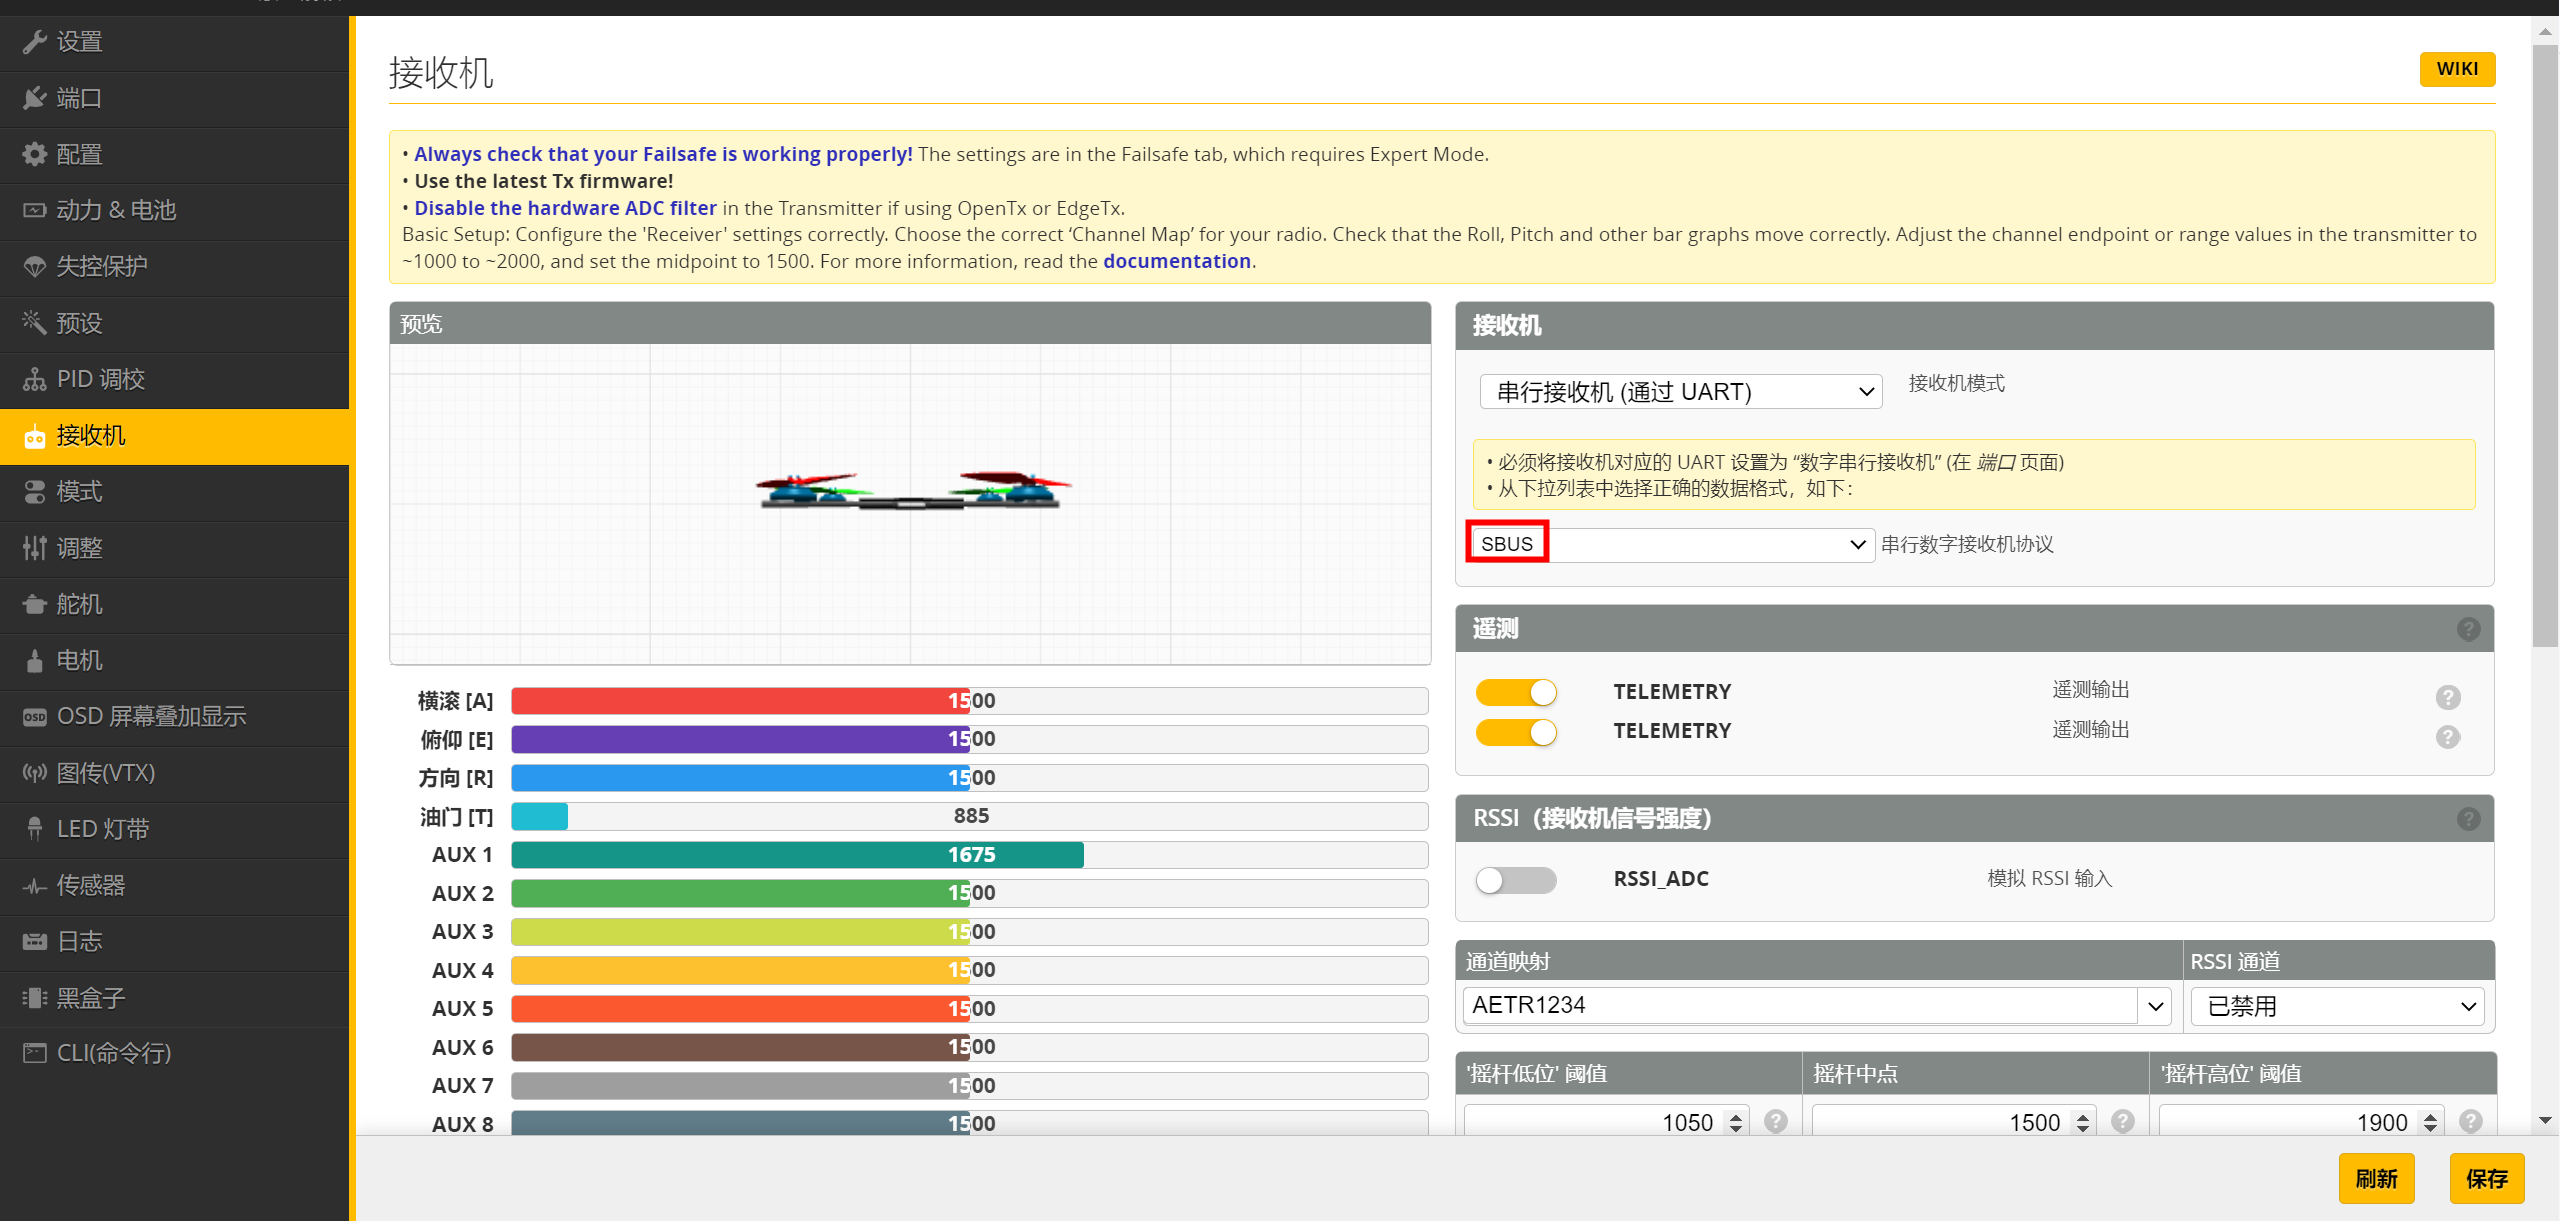This screenshot has height=1221, width=2560.
Task: Click the sliders icon next to 调整
Action: pyautogui.click(x=34, y=548)
